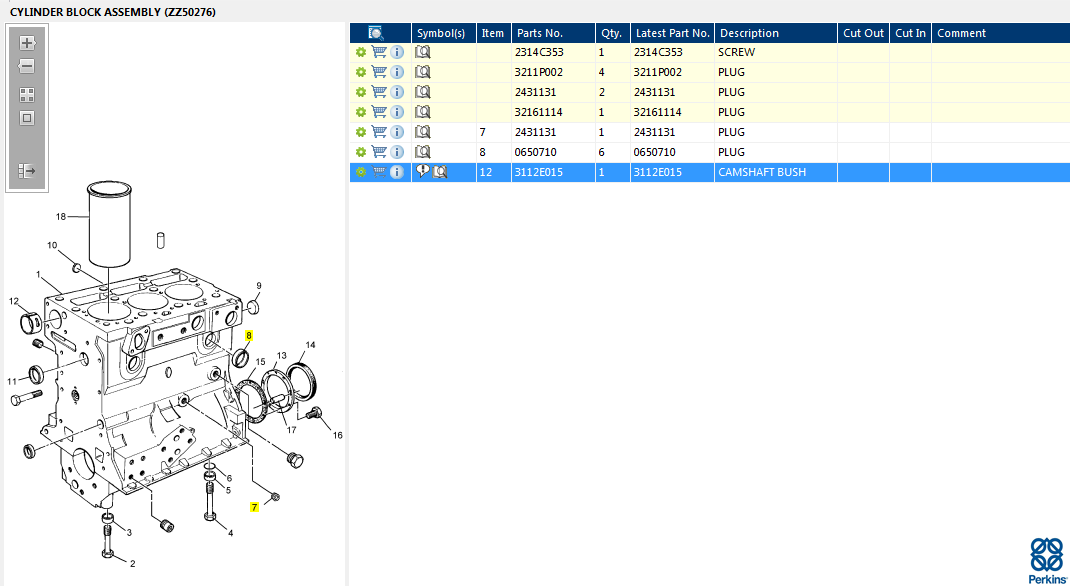Viewport: 1070px width, 586px height.
Task: Select the highlighted callout 7 on diagram
Action: (255, 507)
